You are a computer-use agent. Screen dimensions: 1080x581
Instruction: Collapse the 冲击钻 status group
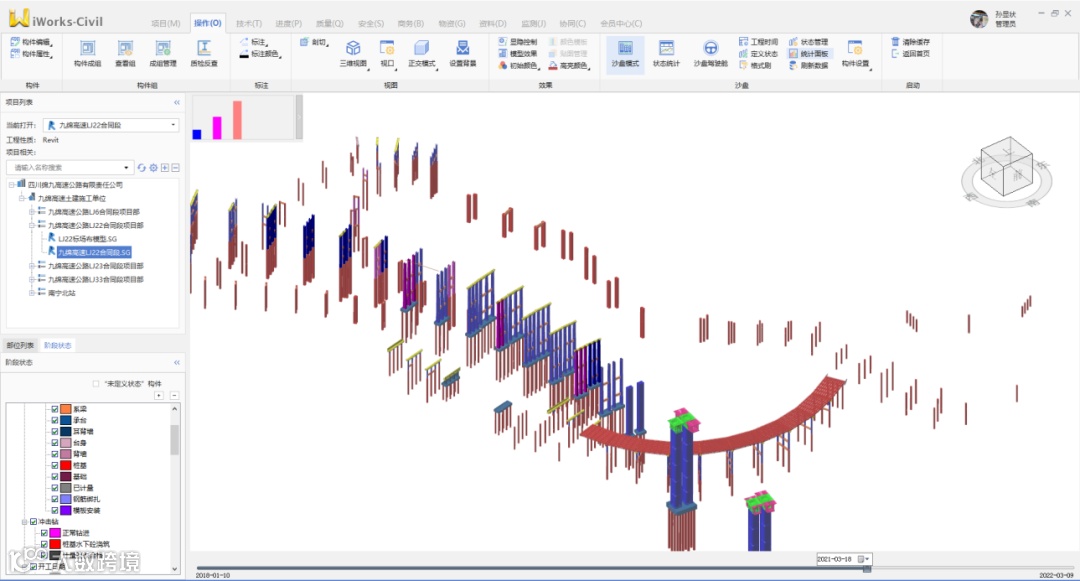[x=24, y=522]
